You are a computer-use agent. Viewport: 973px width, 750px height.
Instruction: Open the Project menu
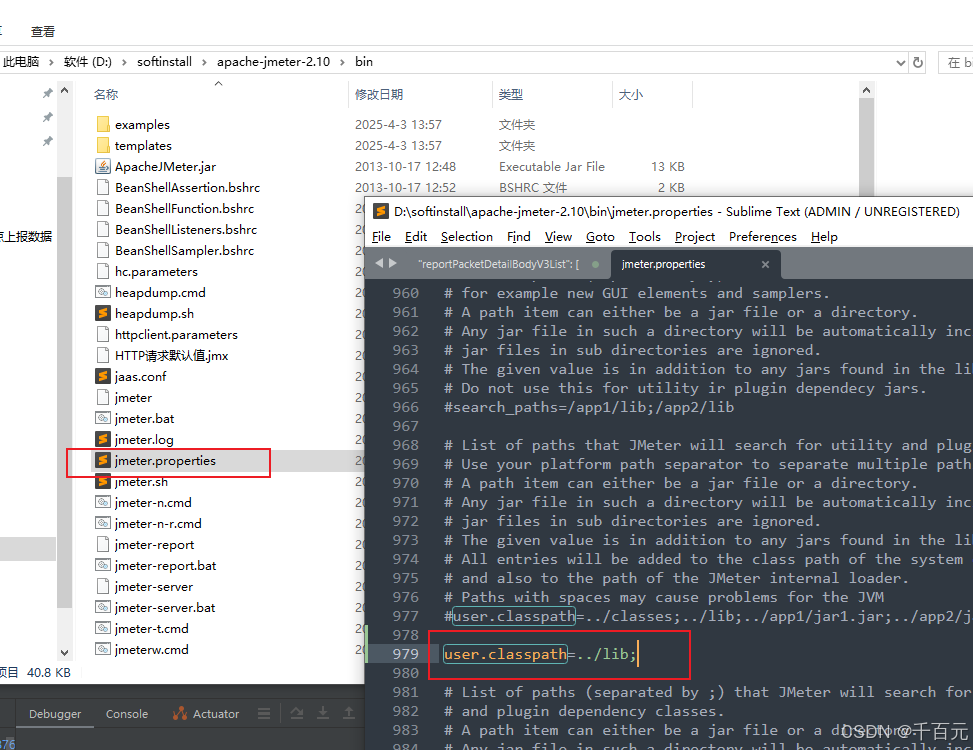tap(695, 236)
